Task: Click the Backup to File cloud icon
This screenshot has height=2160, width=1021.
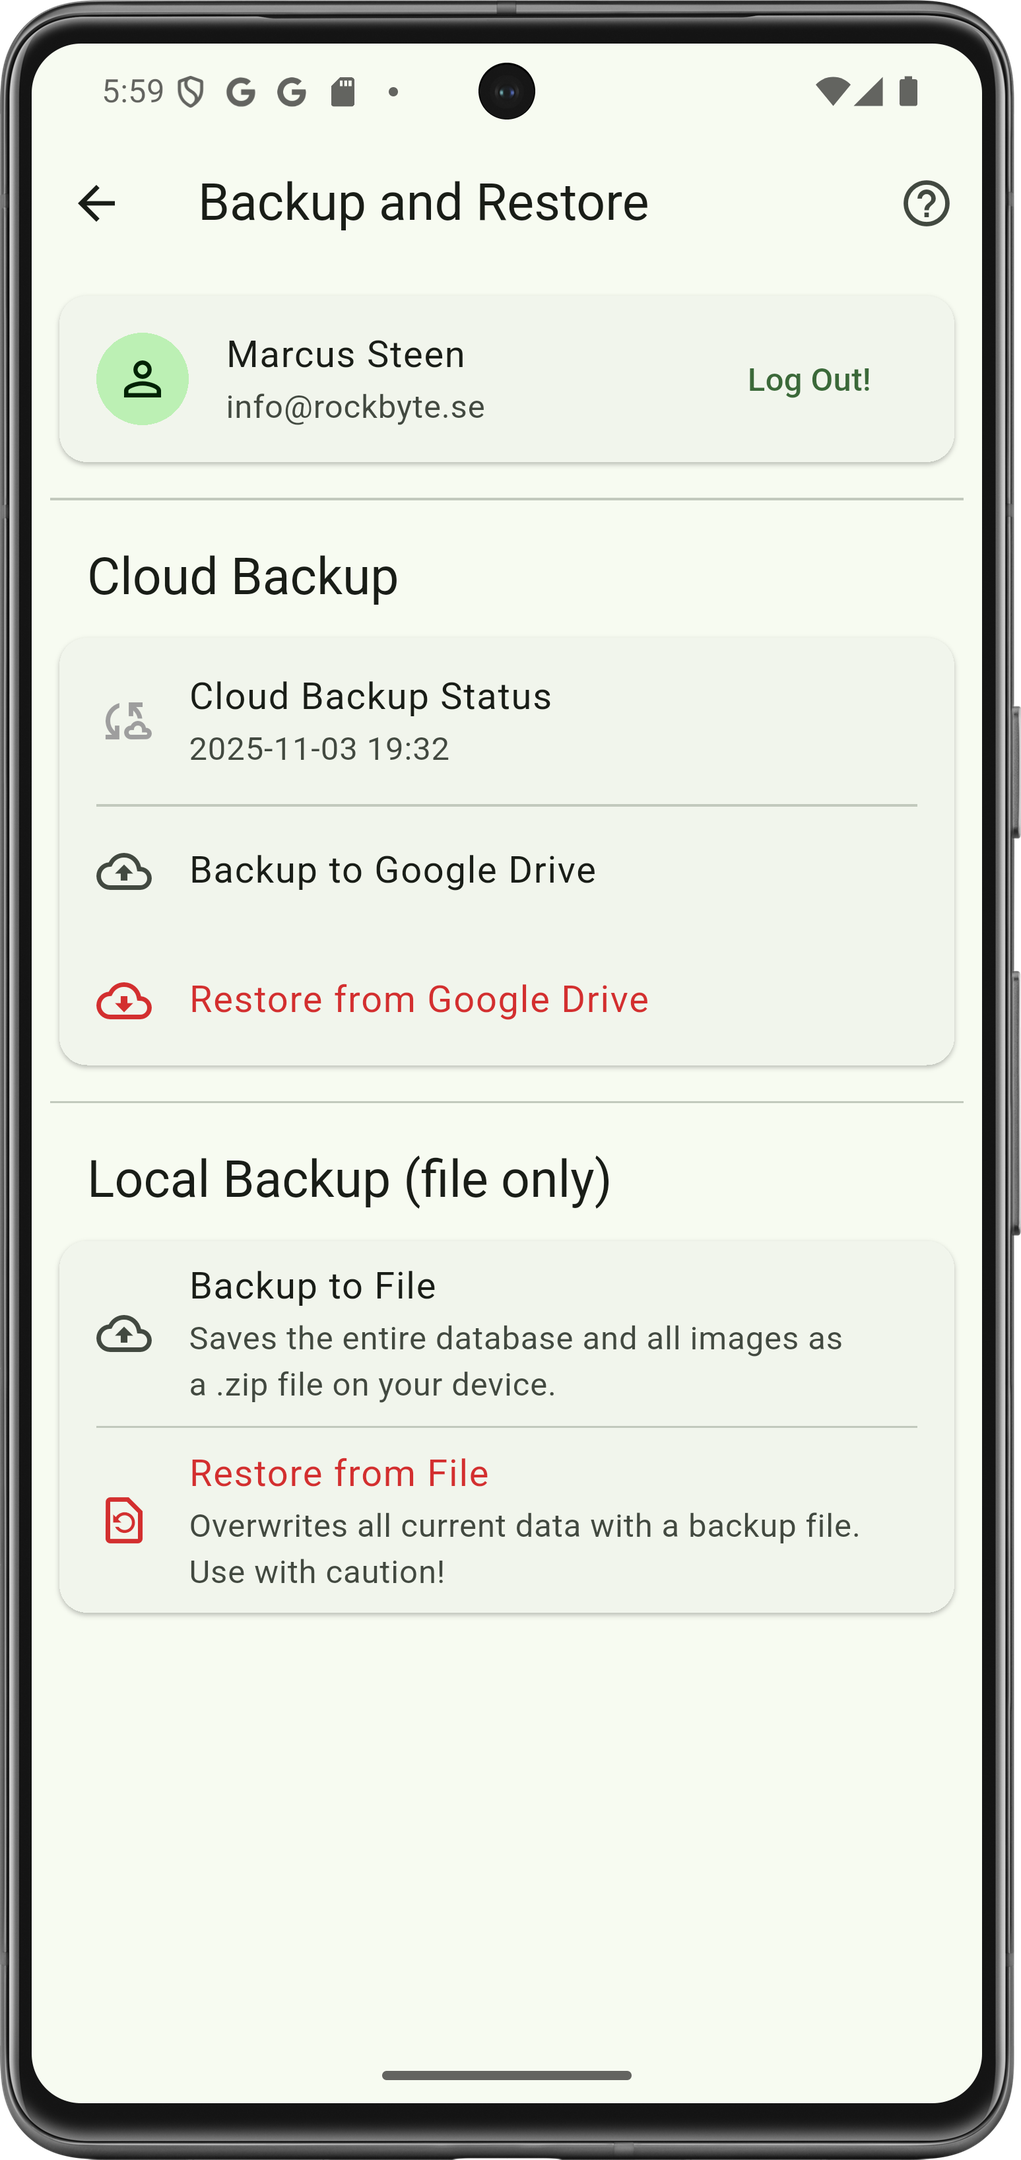Action: (124, 1335)
